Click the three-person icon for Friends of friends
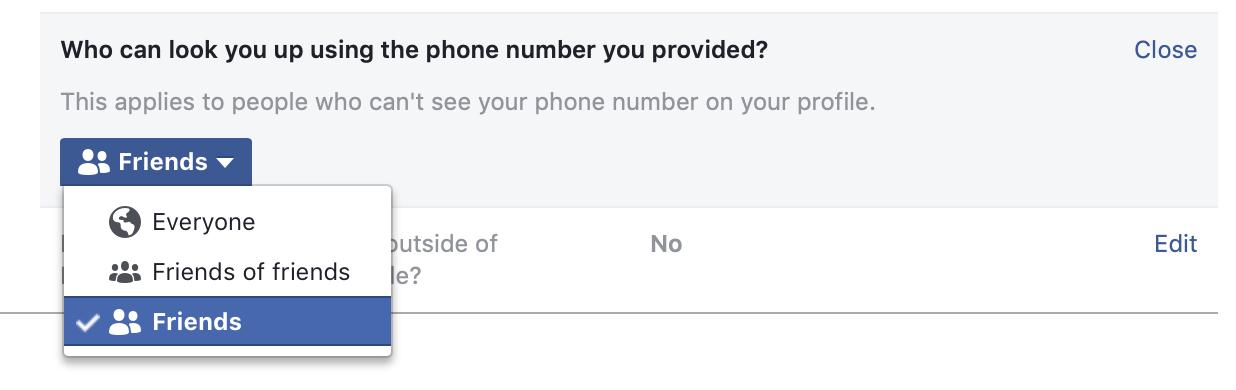This screenshot has height=390, width=1236. (x=125, y=273)
